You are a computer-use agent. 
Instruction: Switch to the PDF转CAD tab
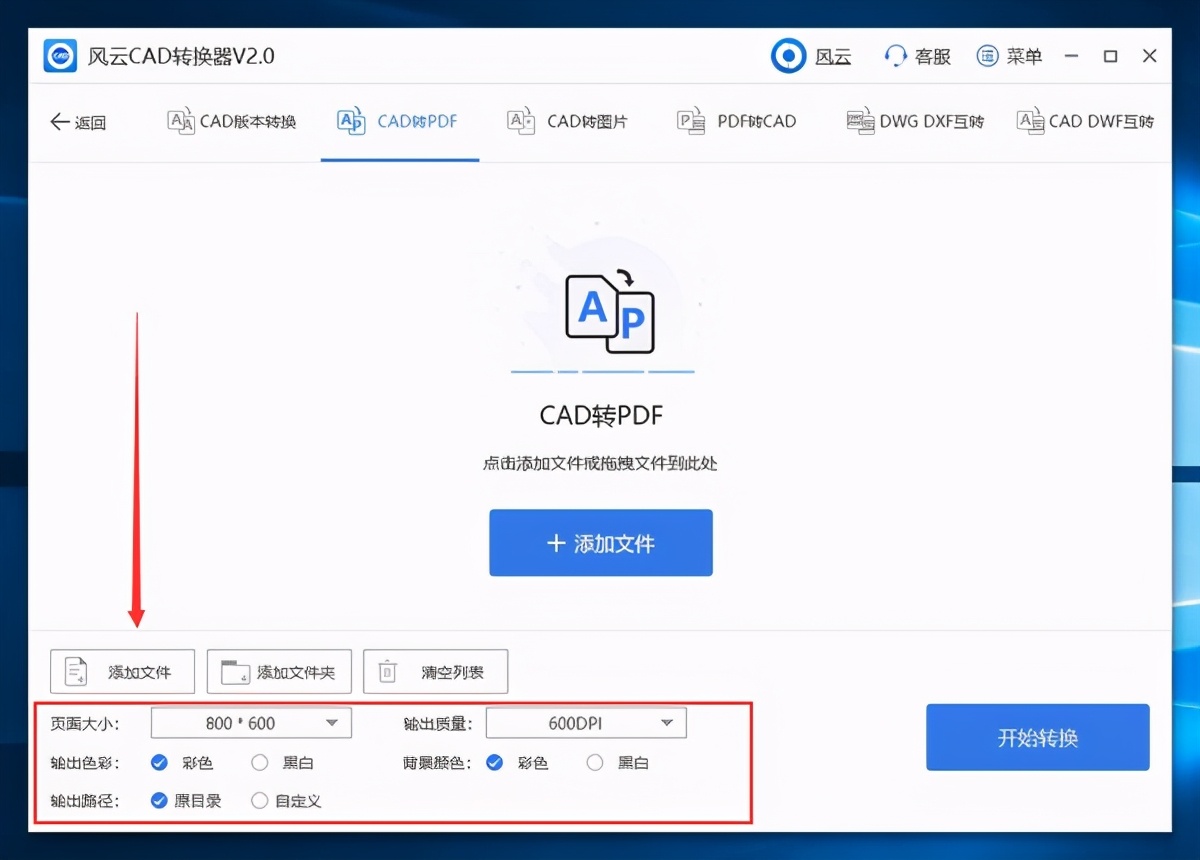[x=737, y=120]
